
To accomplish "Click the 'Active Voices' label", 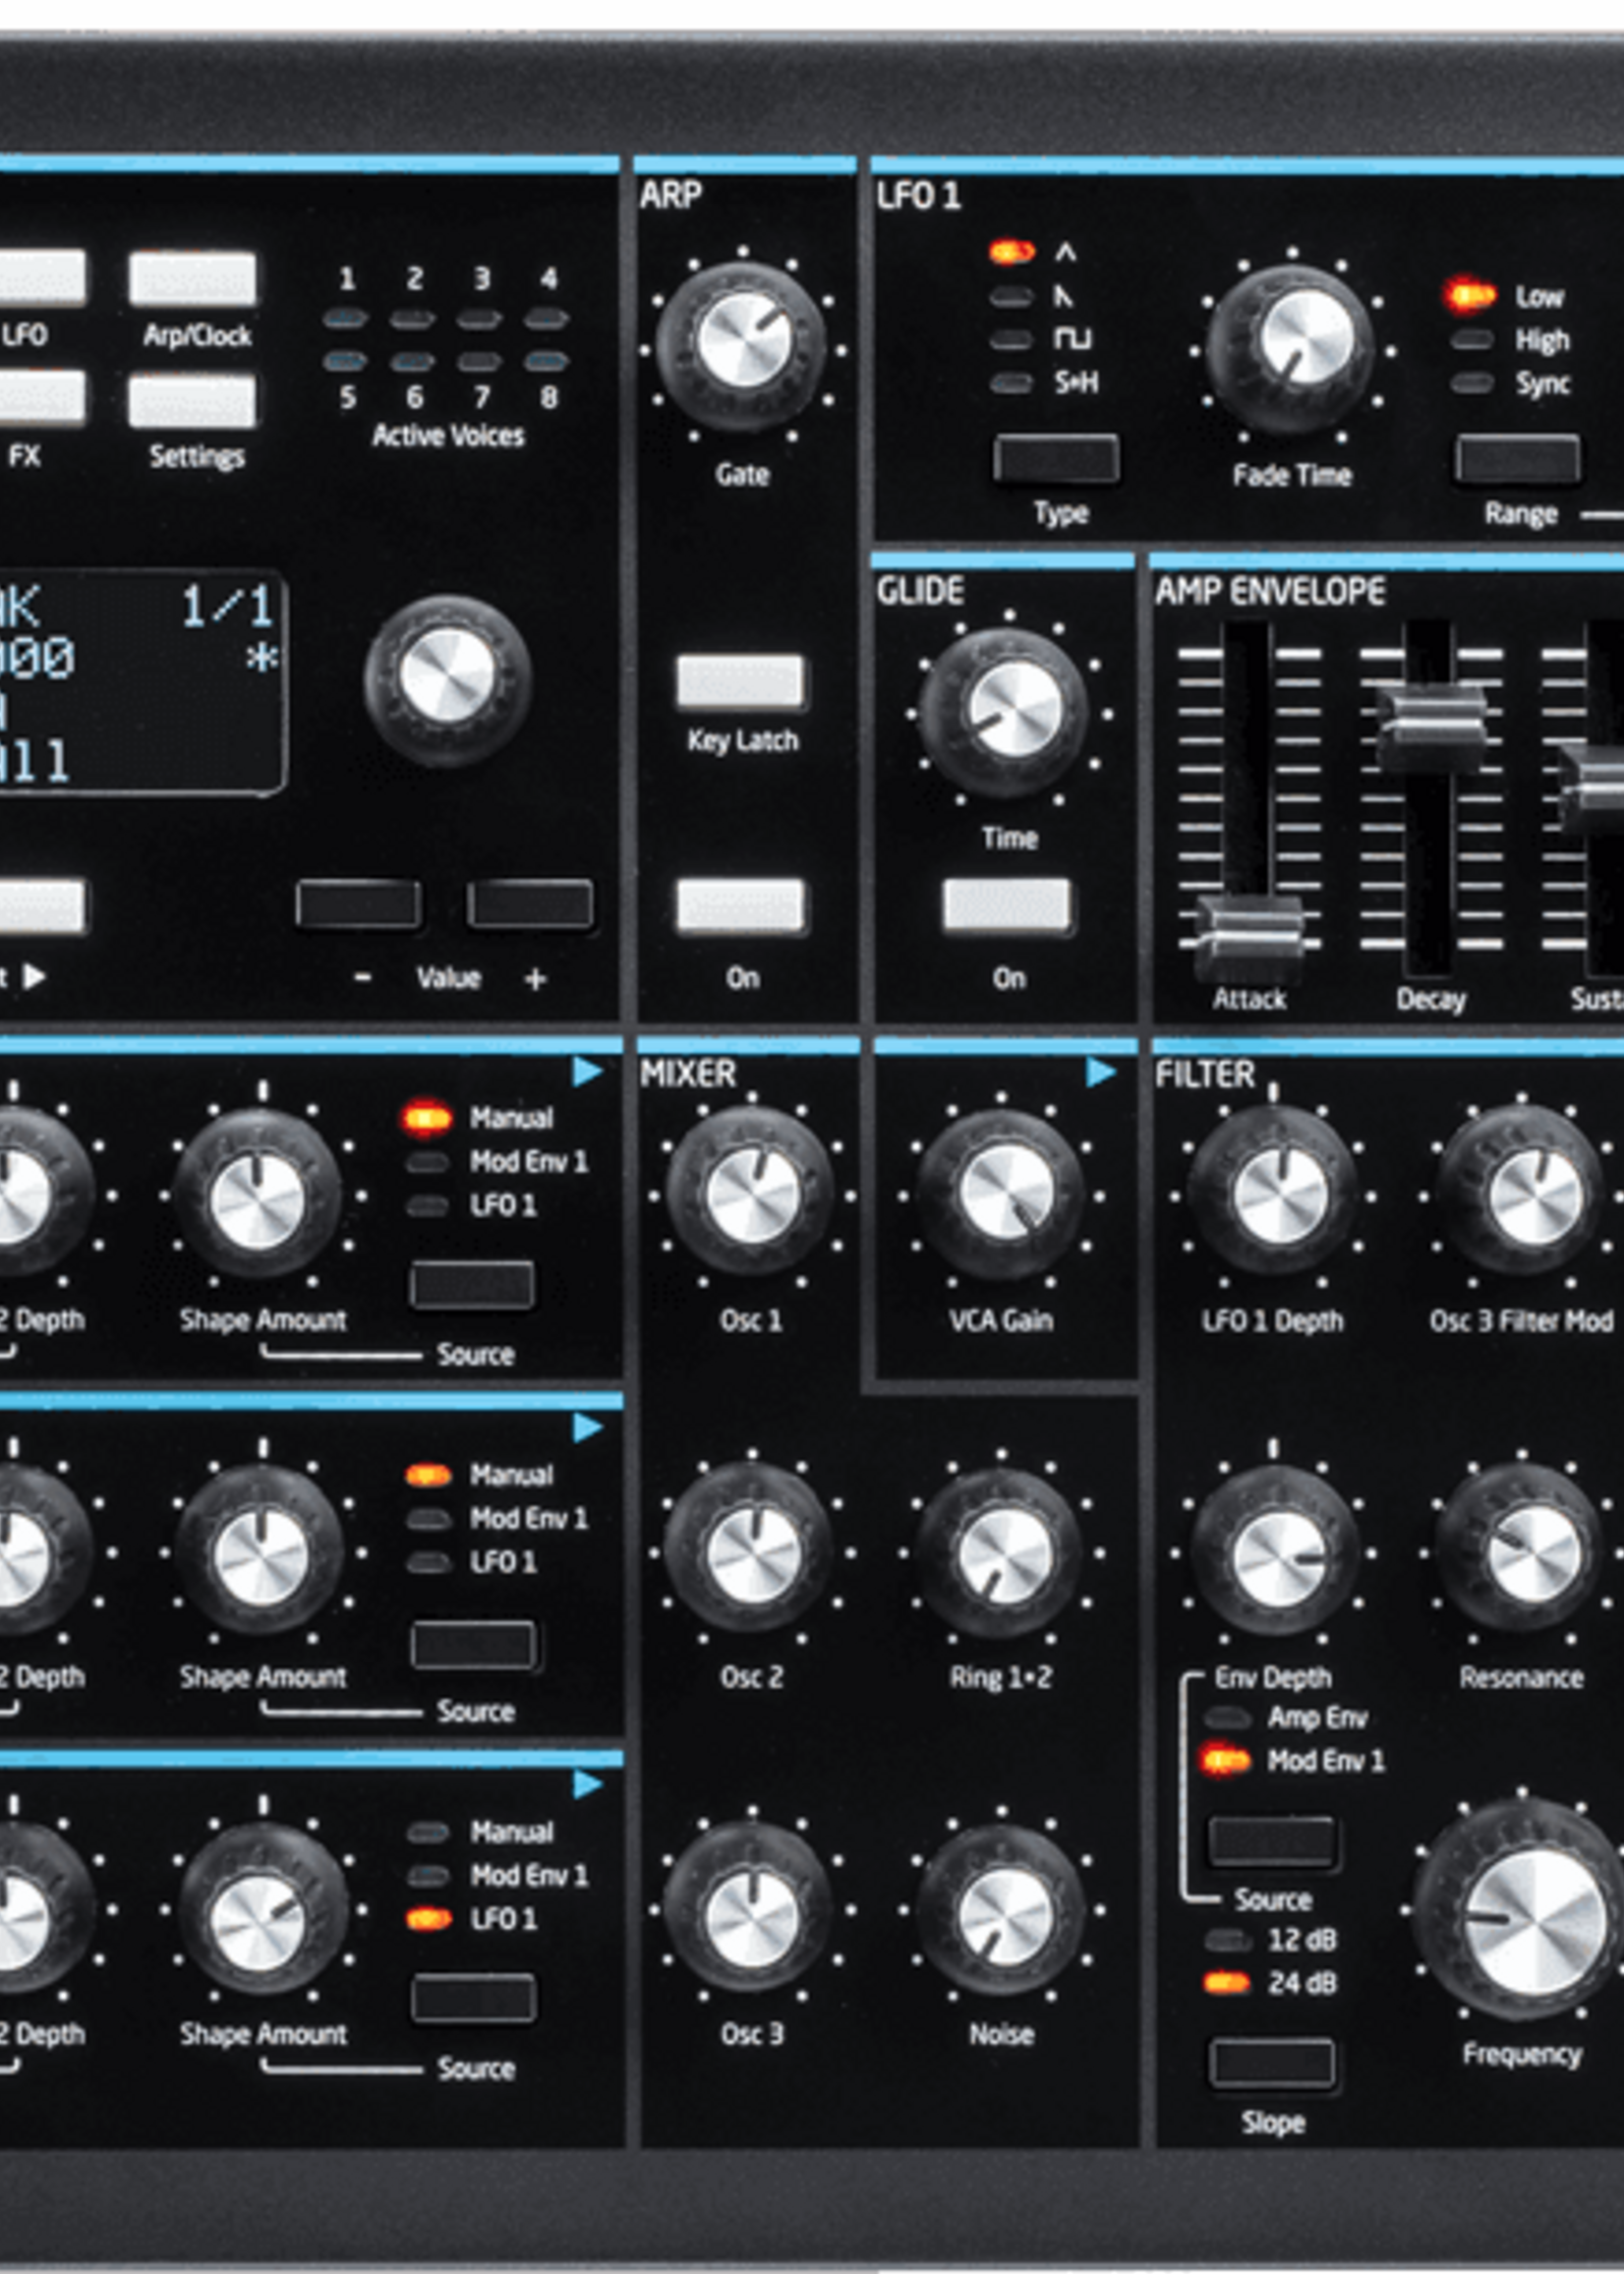I will tap(448, 436).
